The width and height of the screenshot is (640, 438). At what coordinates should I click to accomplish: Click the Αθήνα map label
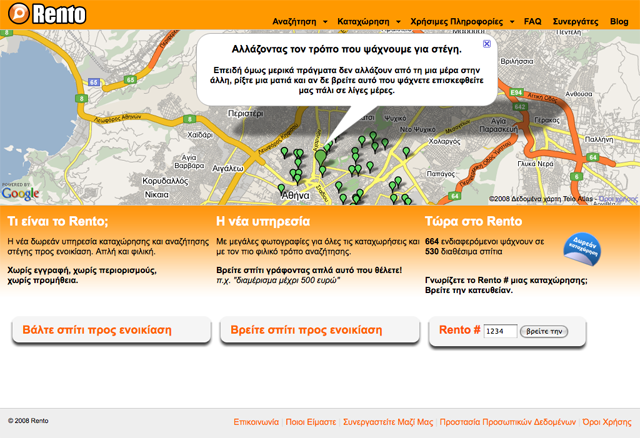click(x=296, y=196)
